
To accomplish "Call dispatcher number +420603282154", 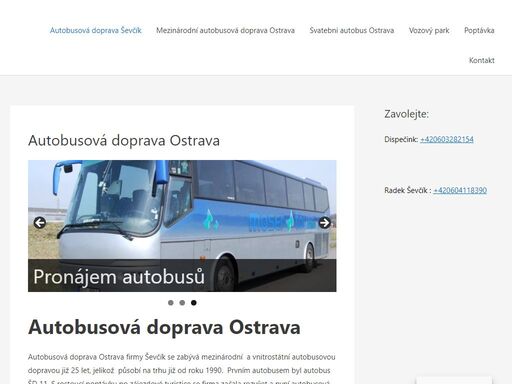I will point(447,139).
